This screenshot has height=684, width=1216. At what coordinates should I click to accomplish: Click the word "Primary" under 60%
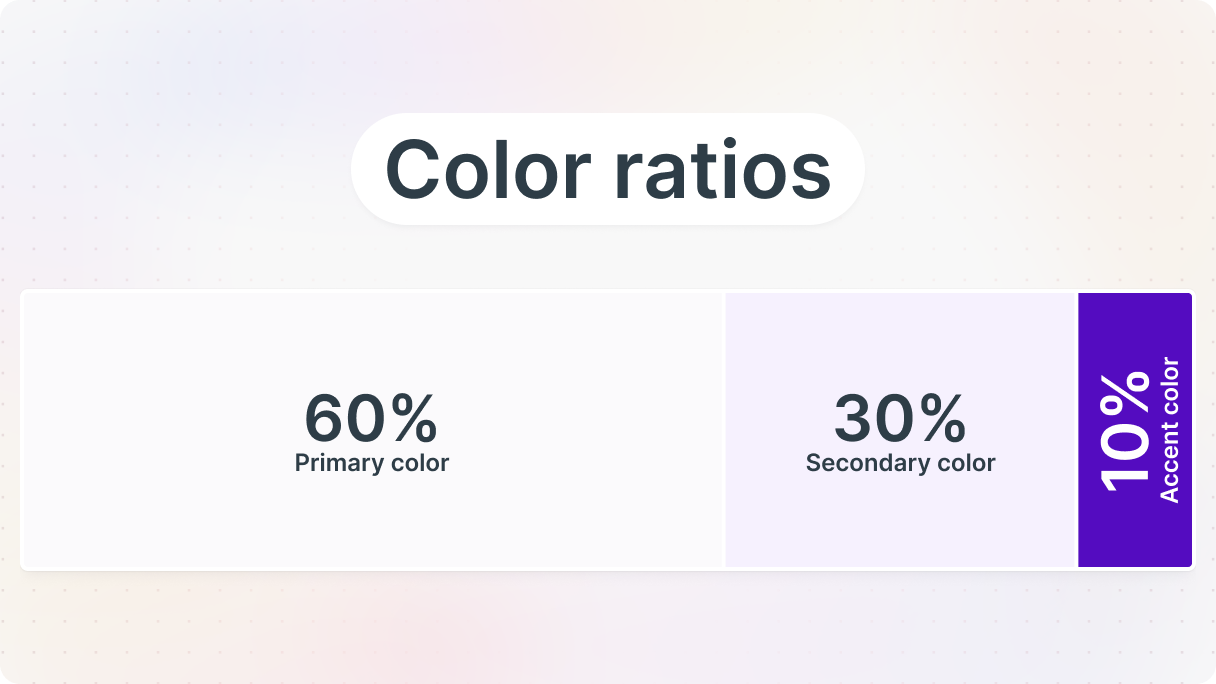[x=338, y=463]
